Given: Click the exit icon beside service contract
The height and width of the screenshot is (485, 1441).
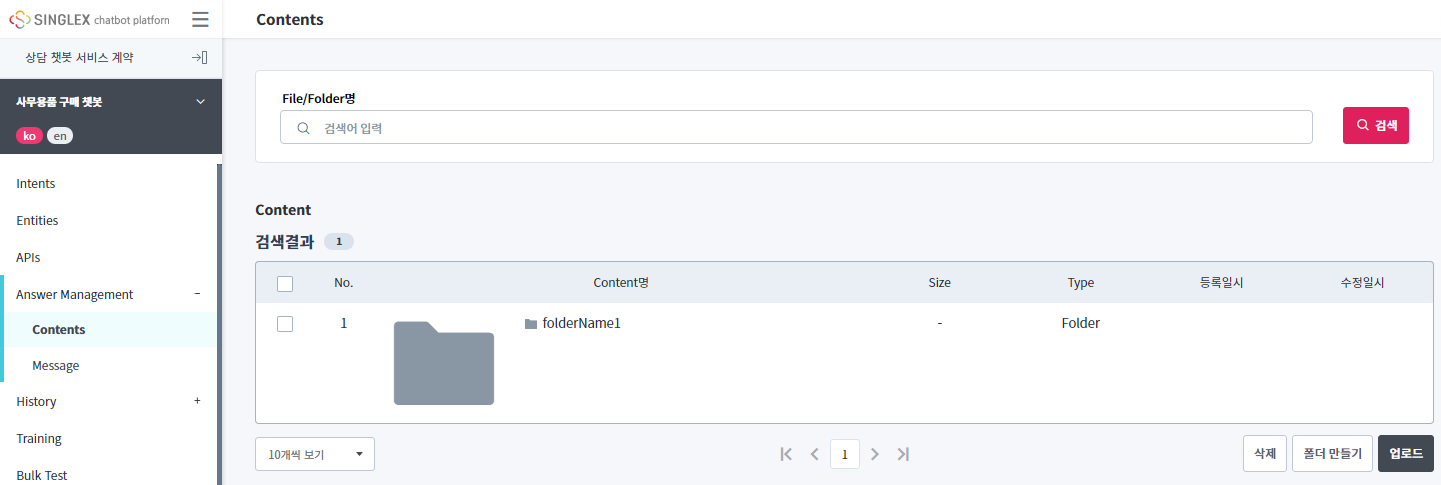Looking at the screenshot, I should pos(199,58).
